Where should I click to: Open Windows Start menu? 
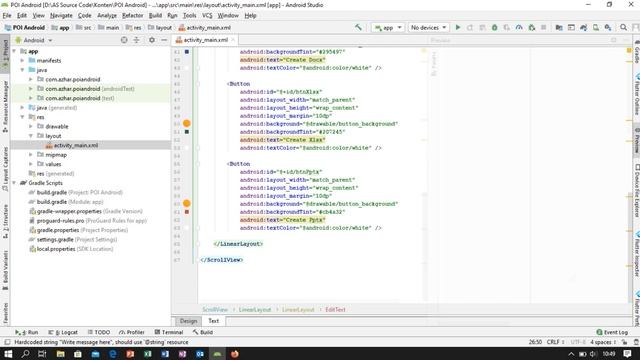8,354
